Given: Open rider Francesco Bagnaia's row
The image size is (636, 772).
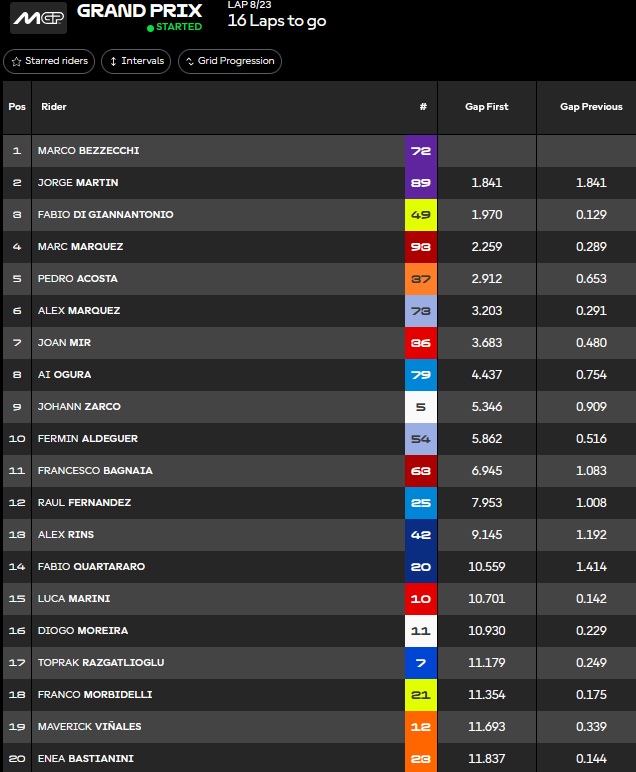Looking at the screenshot, I should tap(95, 471).
